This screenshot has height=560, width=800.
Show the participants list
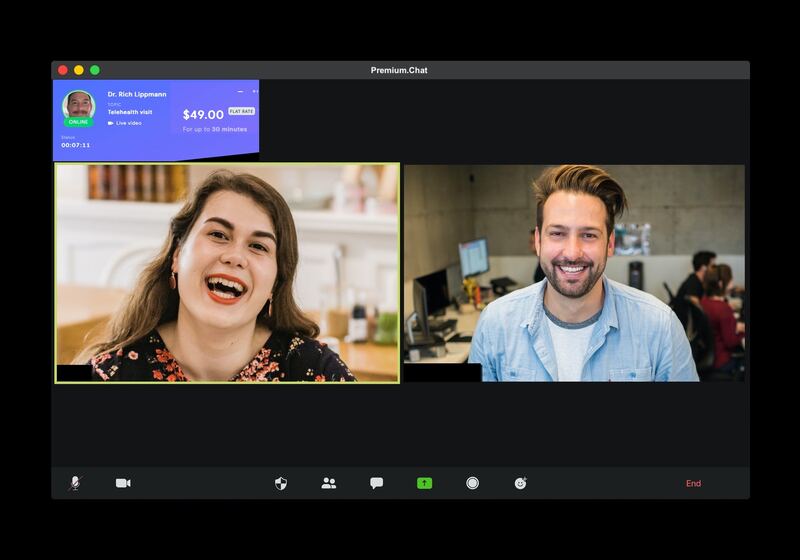pos(329,483)
